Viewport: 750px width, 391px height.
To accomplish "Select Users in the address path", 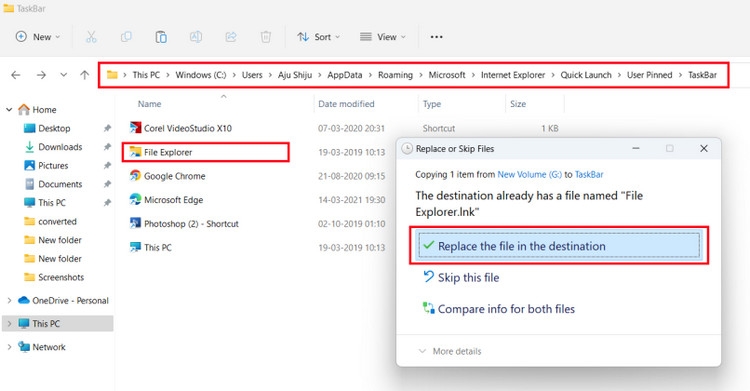I will (252, 75).
